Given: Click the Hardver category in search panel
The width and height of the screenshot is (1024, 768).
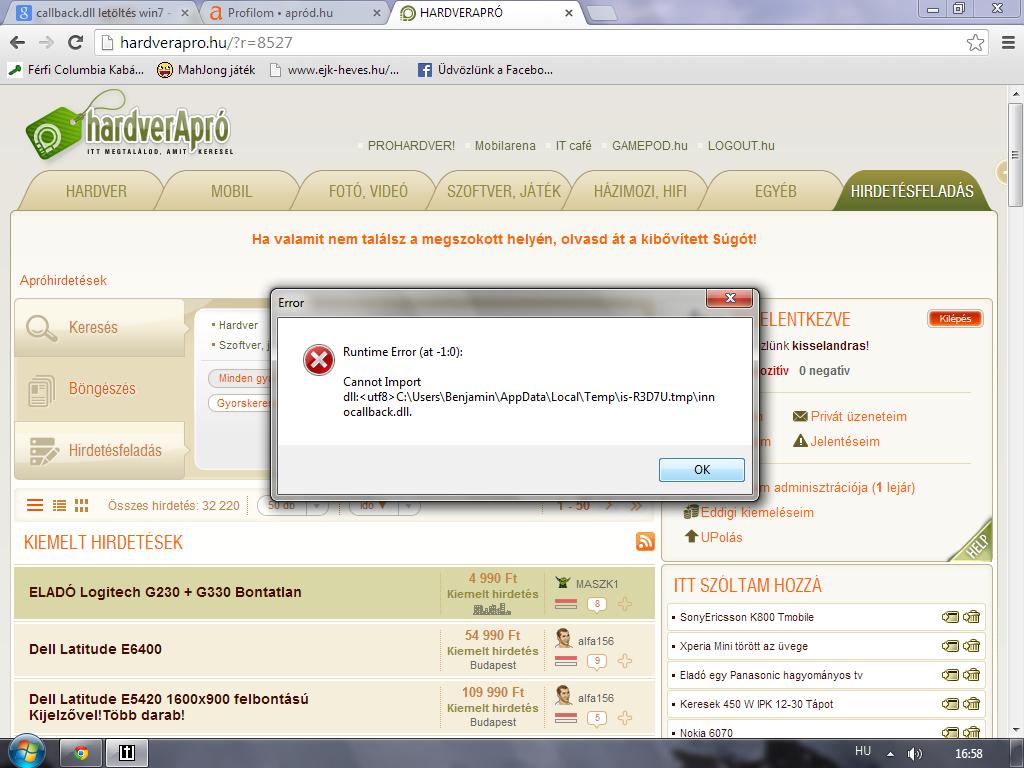Looking at the screenshot, I should coord(238,325).
